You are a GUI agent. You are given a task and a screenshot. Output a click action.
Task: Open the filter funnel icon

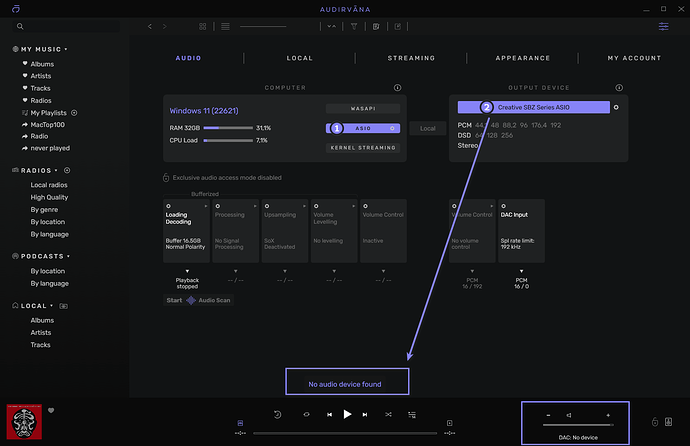(354, 26)
